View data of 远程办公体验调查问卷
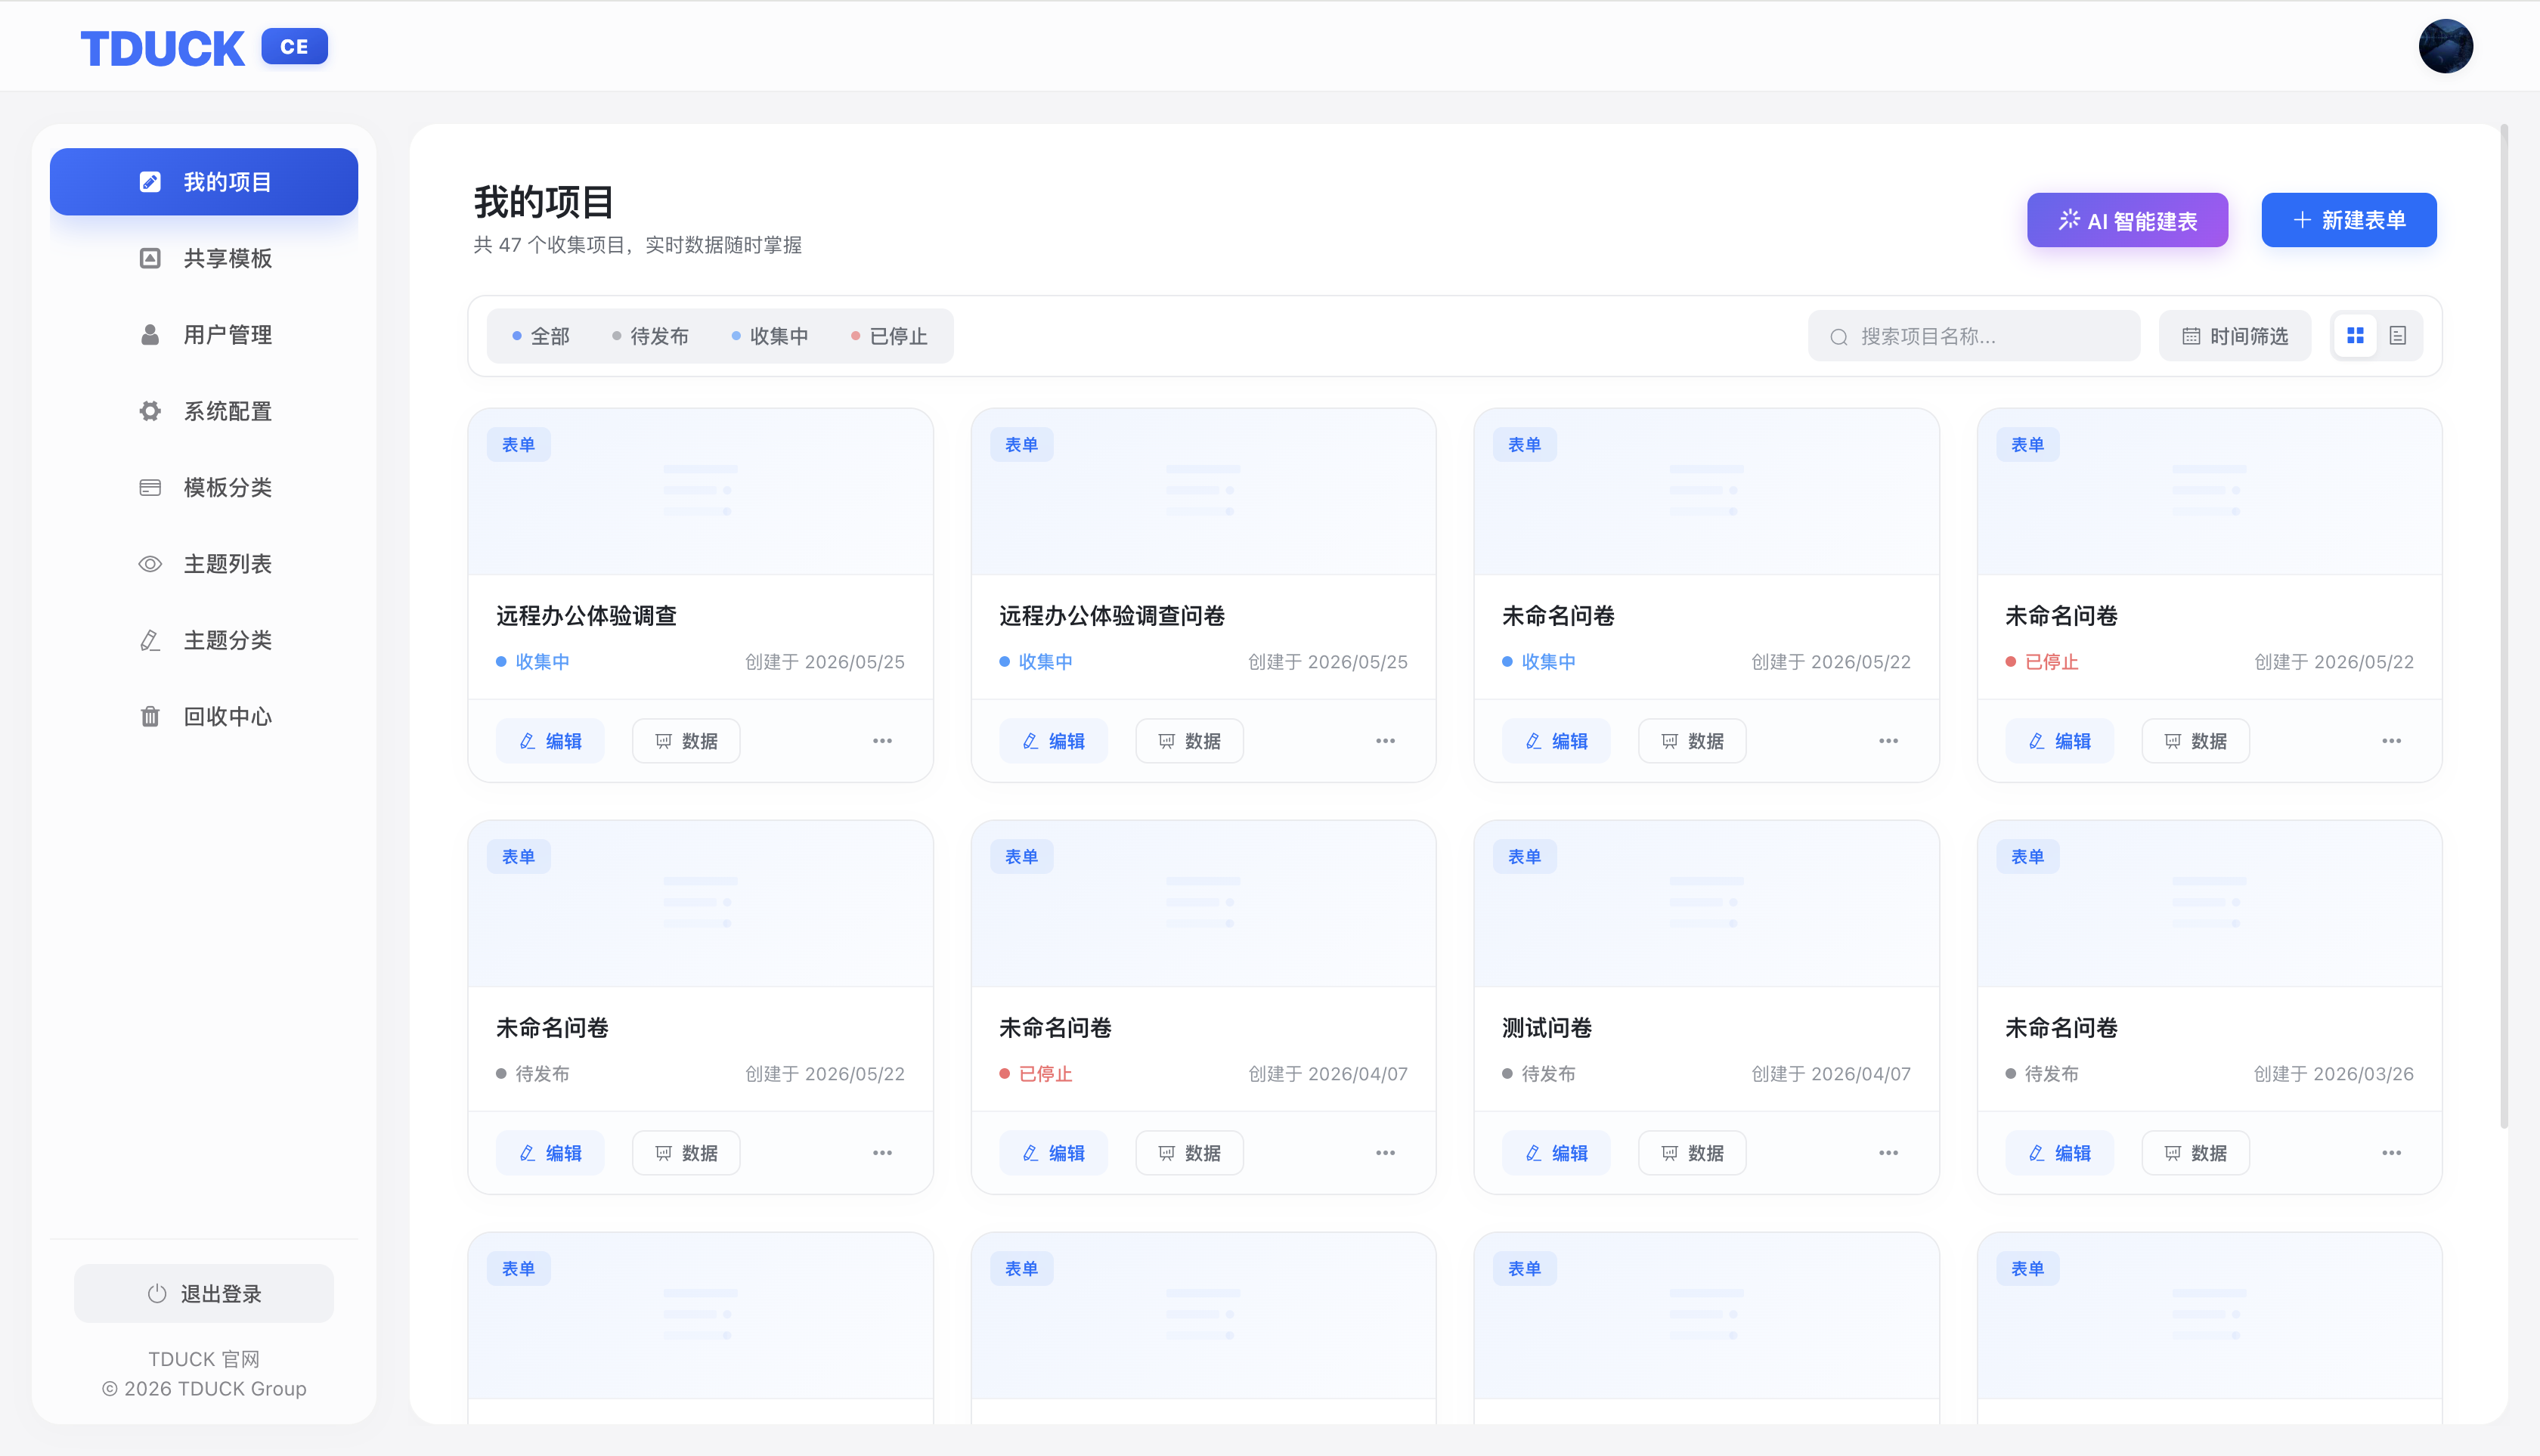Viewport: 2540px width, 1456px height. [1189, 741]
